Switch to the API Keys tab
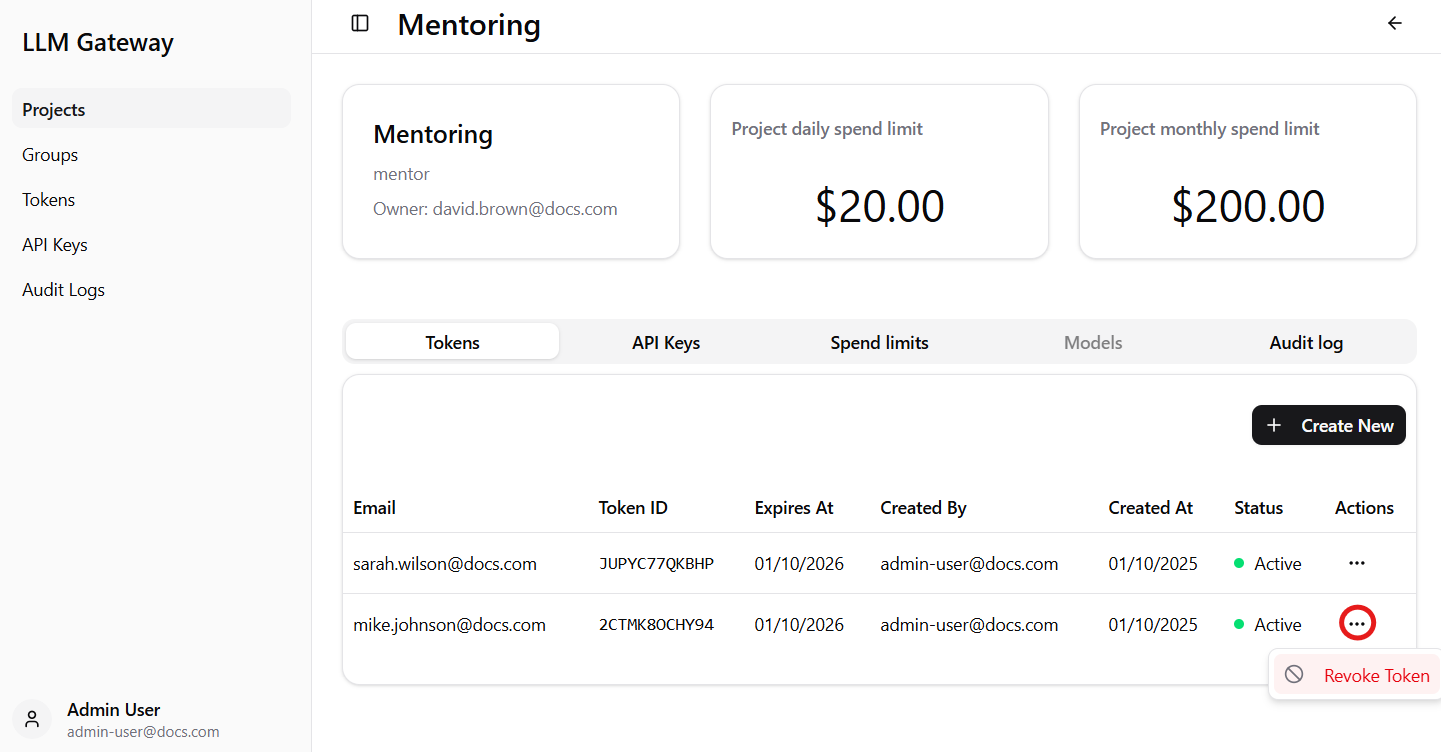 tap(666, 342)
